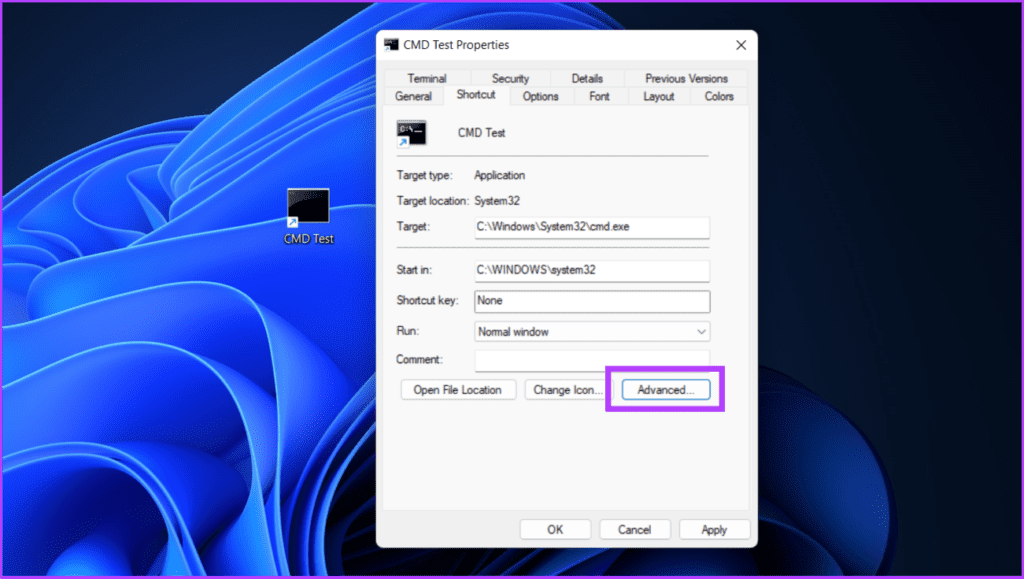Select the General tab

(413, 96)
